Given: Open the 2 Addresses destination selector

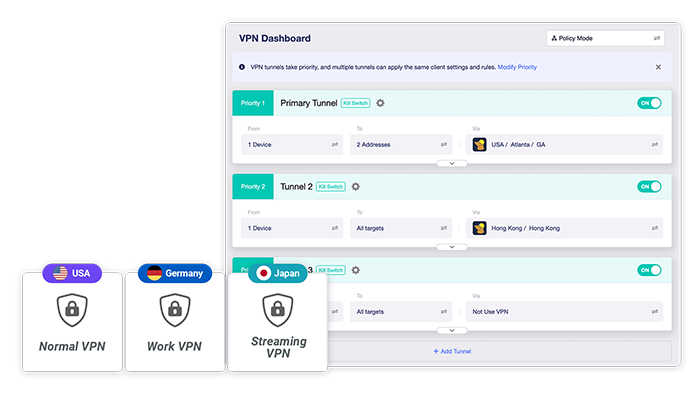Looking at the screenshot, I should (401, 145).
